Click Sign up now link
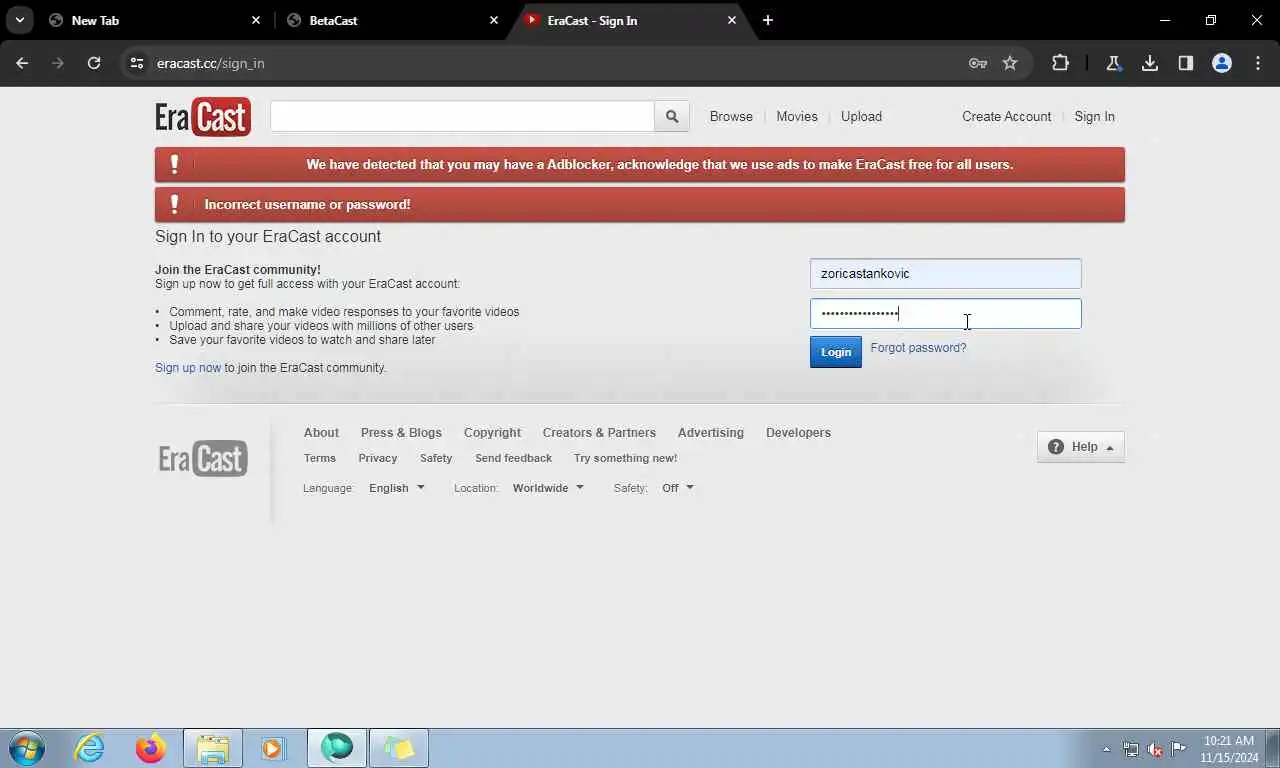This screenshot has height=768, width=1280. pos(188,368)
